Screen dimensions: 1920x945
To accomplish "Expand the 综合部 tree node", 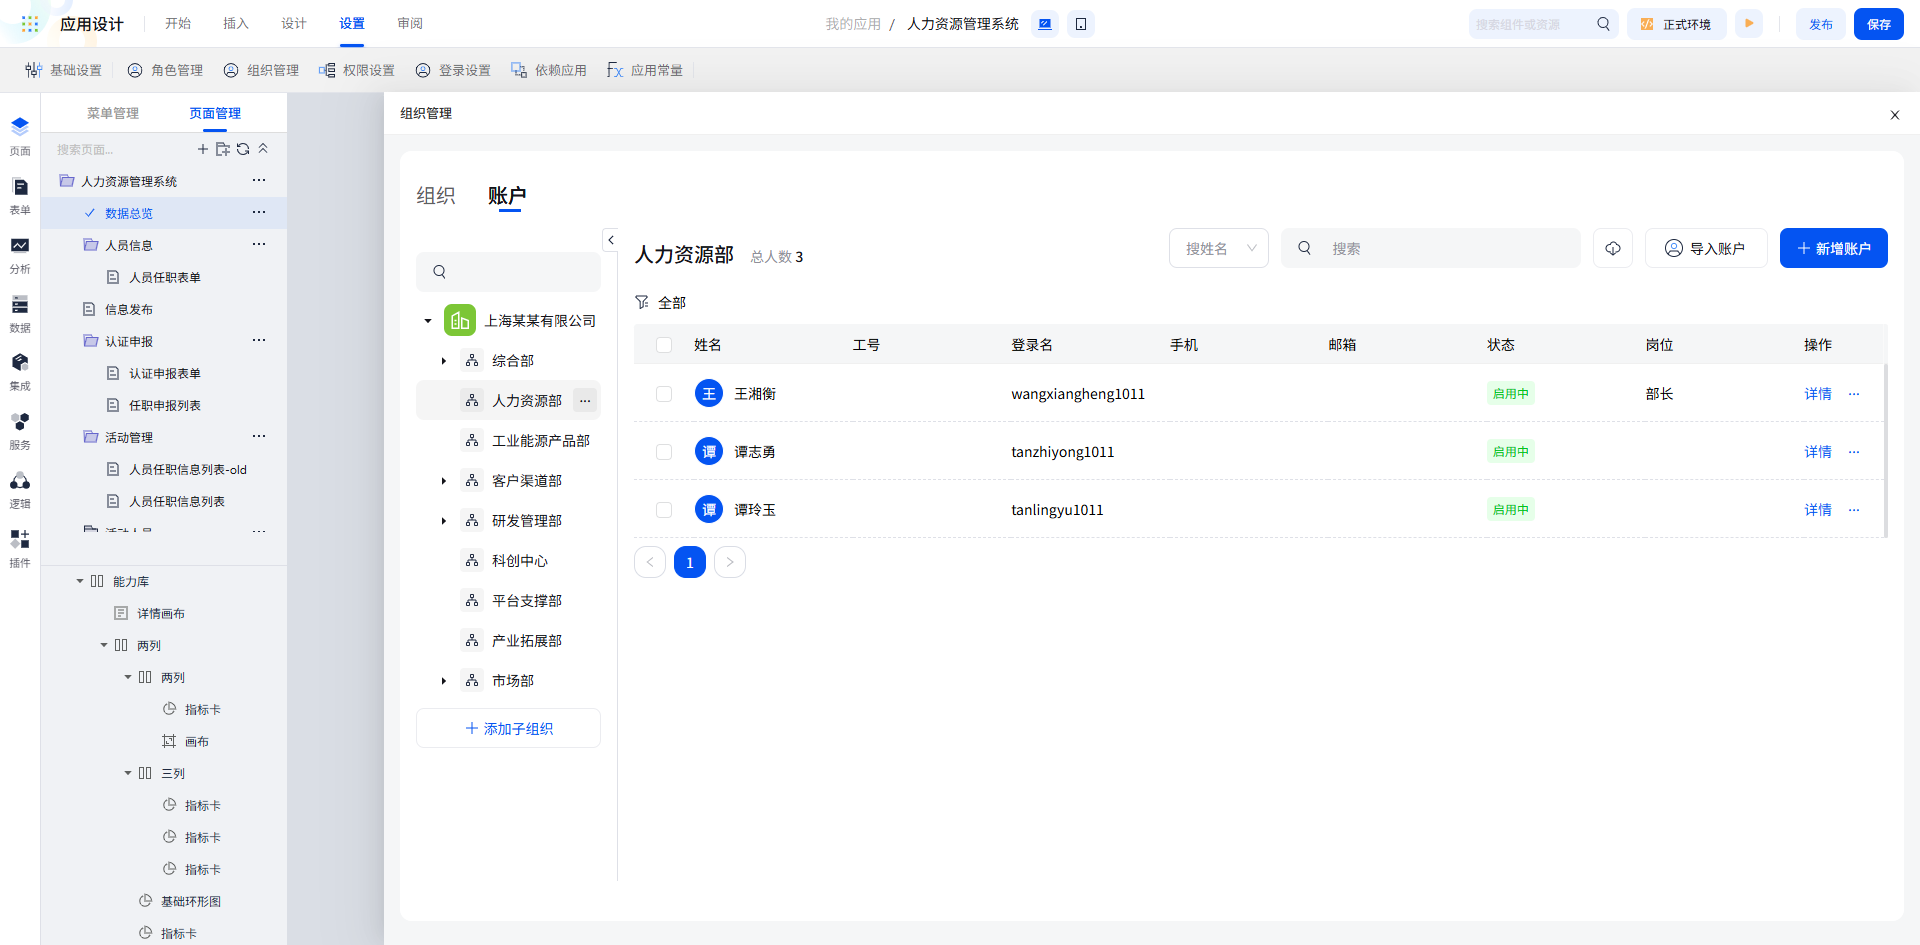I will 444,361.
